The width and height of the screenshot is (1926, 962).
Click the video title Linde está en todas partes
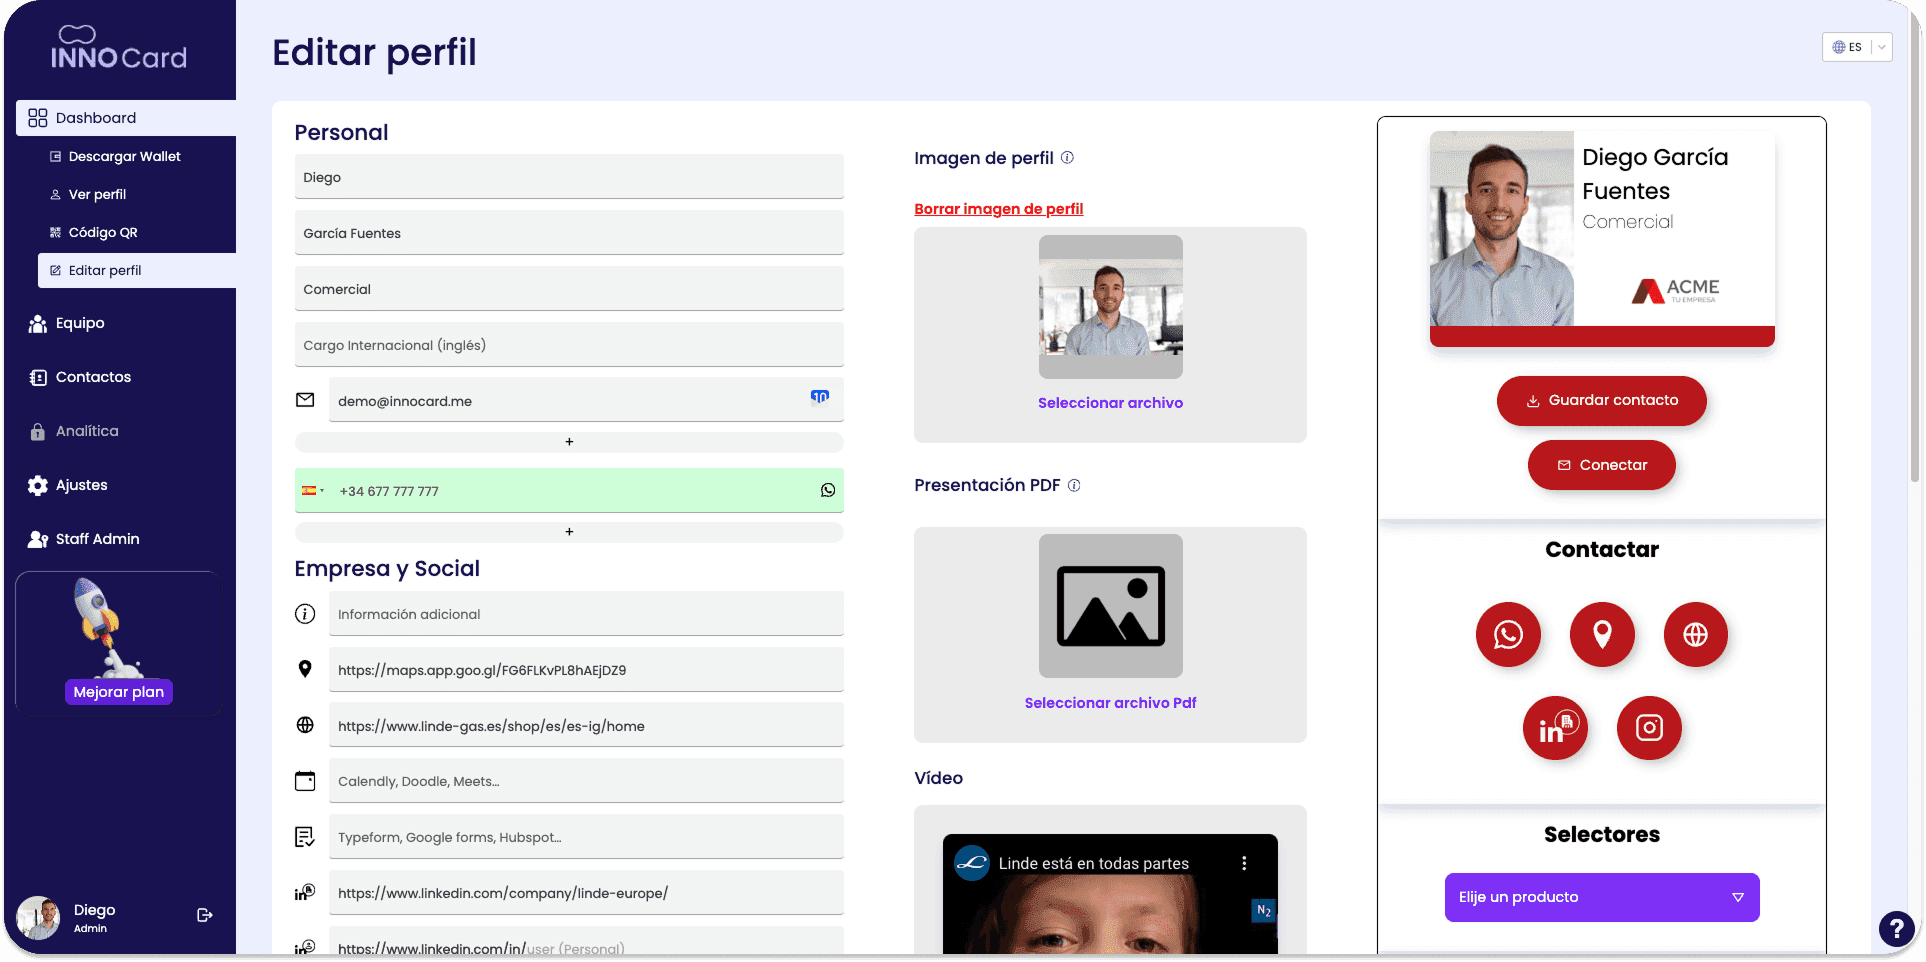point(1094,863)
